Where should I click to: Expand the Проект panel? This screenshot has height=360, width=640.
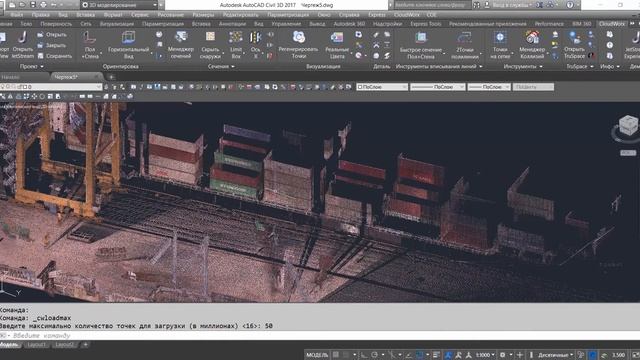pyautogui.click(x=31, y=66)
